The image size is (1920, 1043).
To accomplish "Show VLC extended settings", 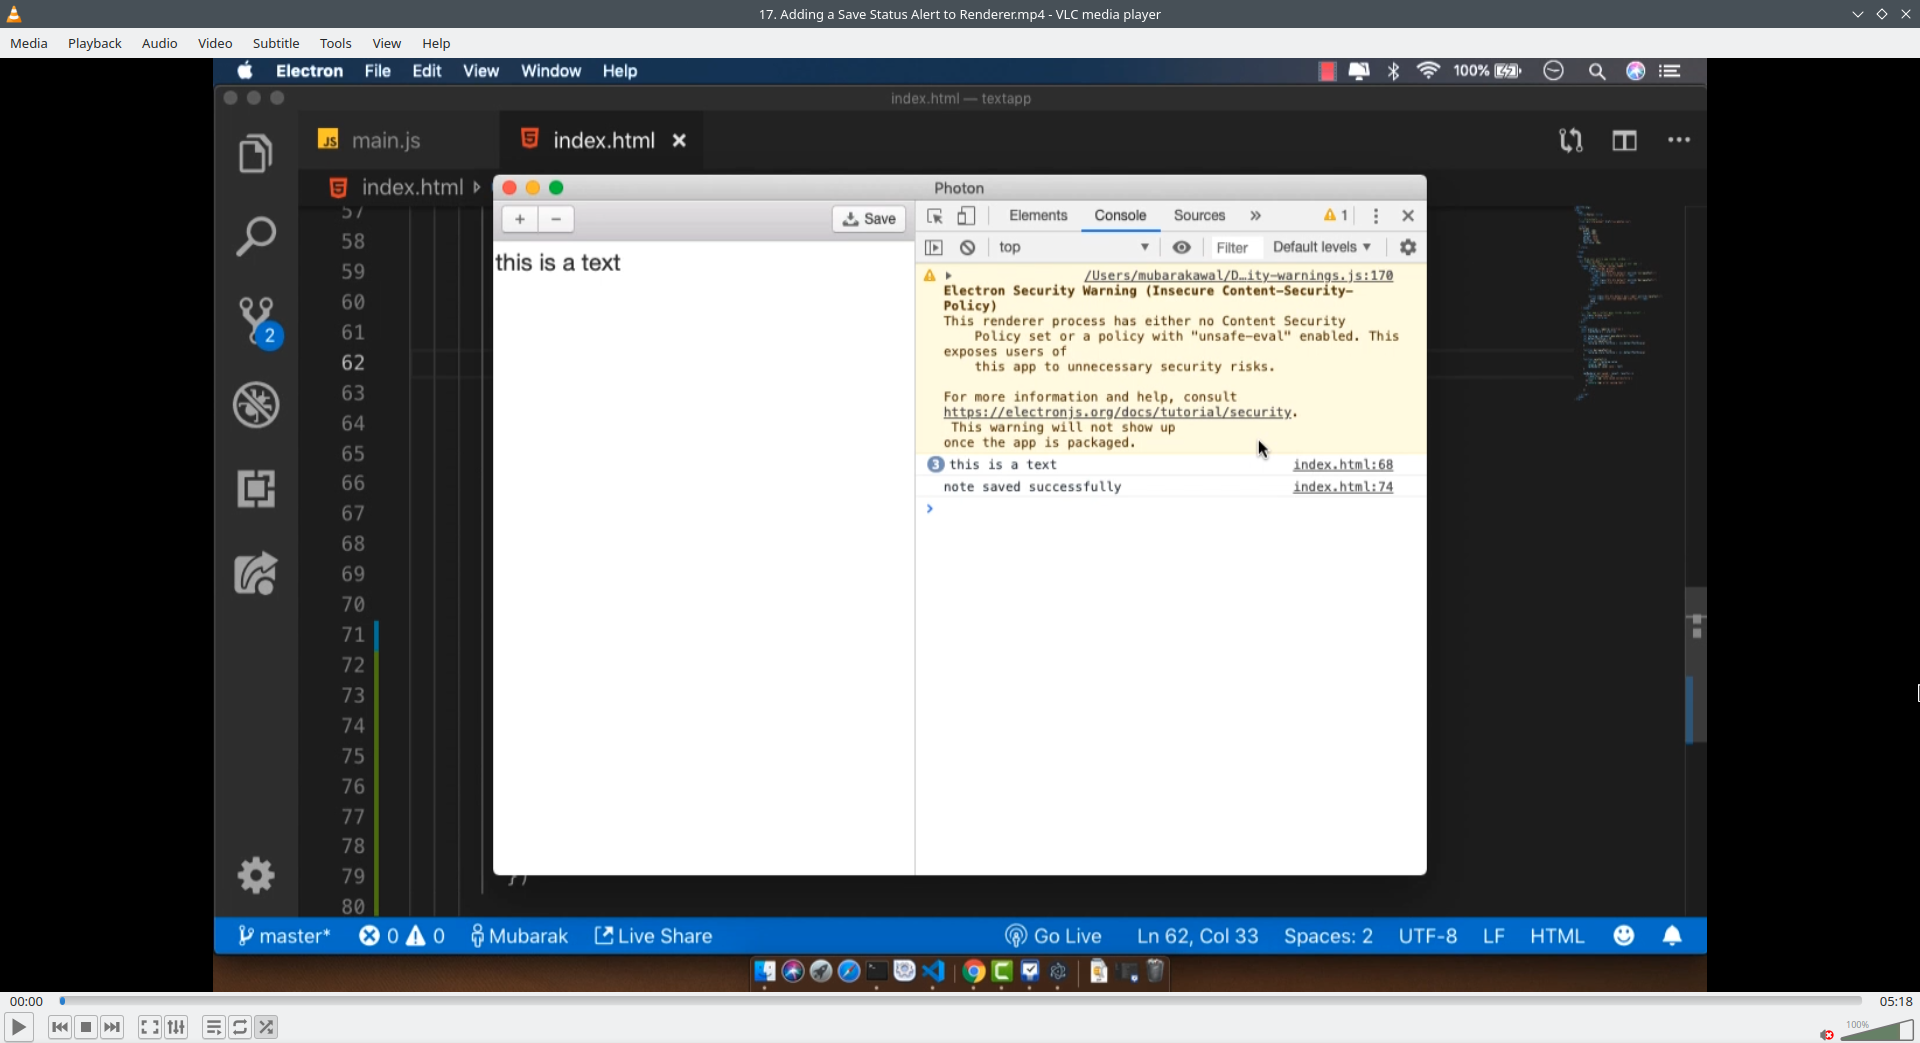I will pyautogui.click(x=176, y=1027).
